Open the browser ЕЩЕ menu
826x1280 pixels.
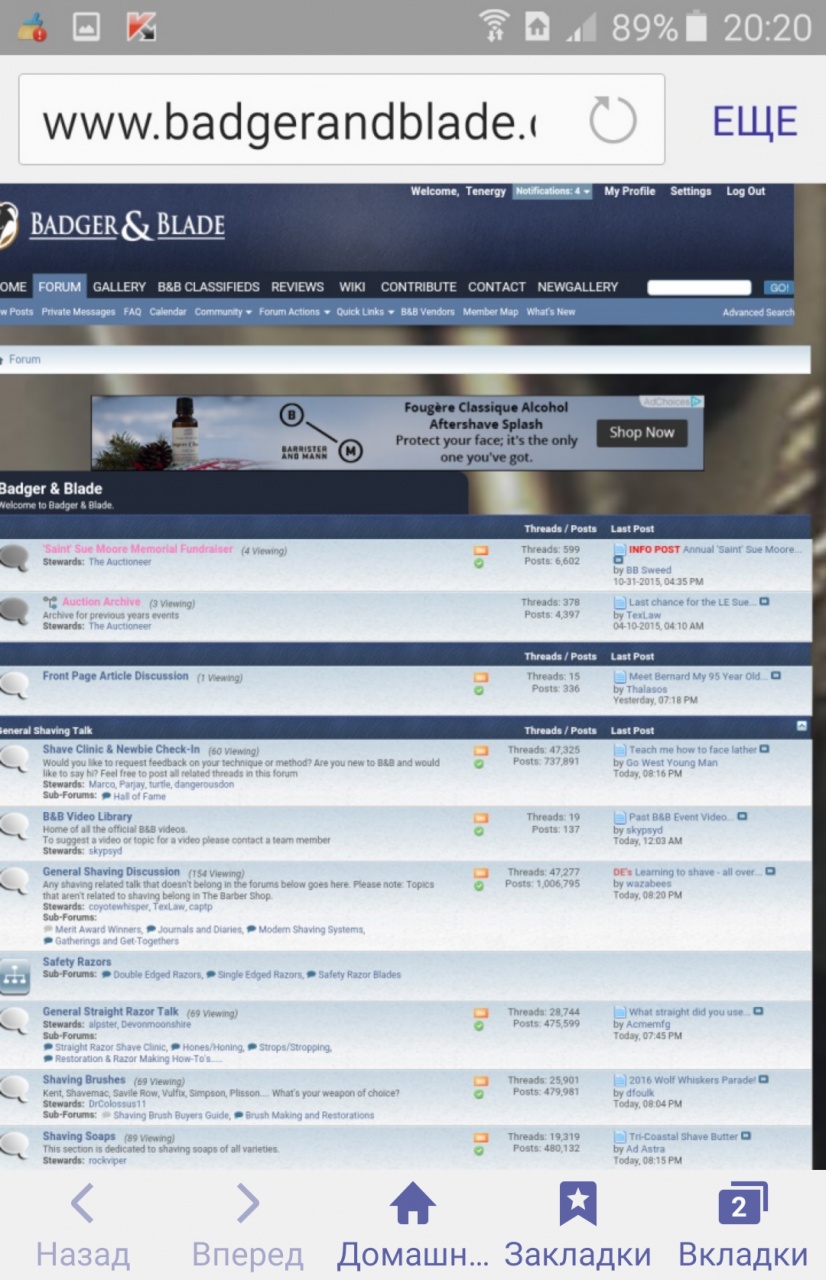coord(755,122)
